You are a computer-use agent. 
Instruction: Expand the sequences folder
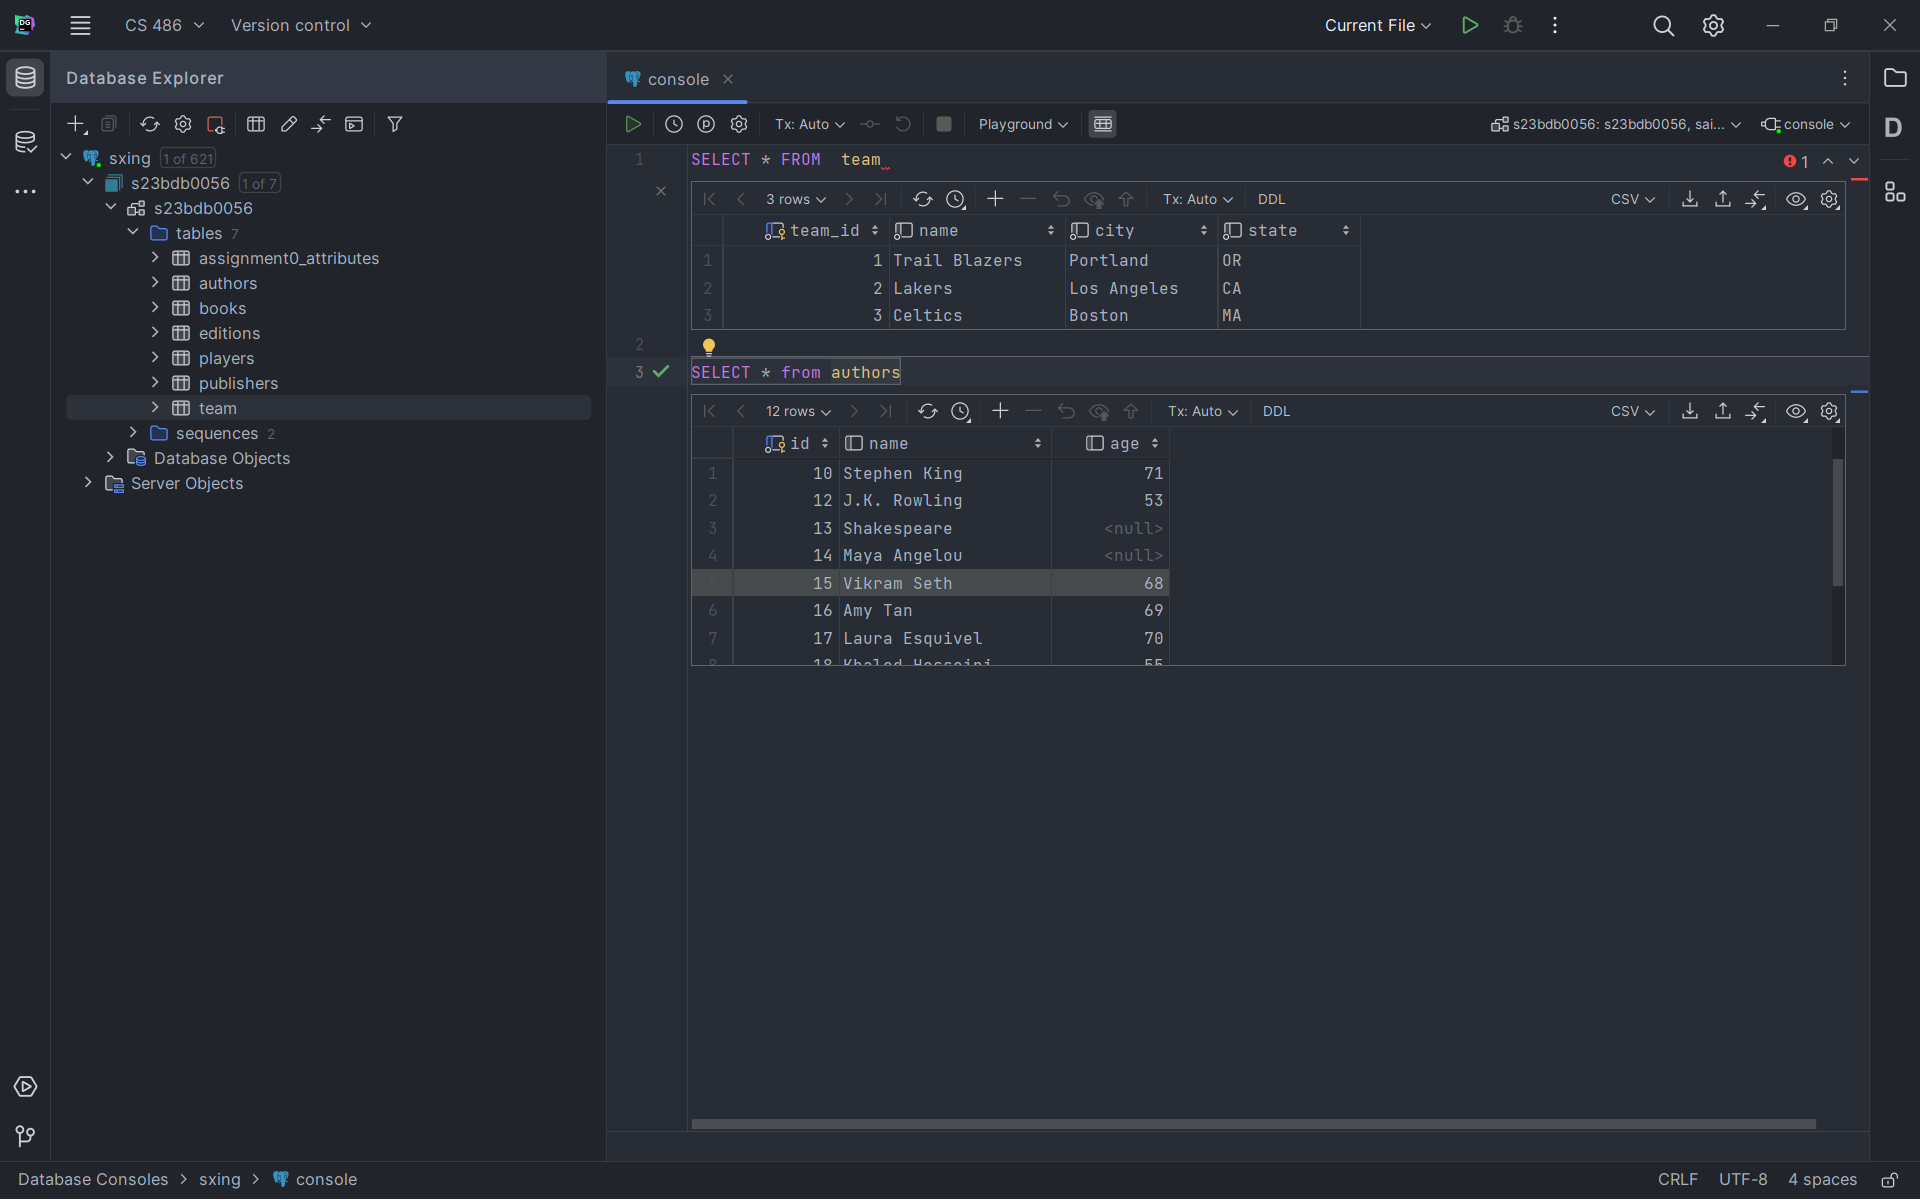pos(133,433)
